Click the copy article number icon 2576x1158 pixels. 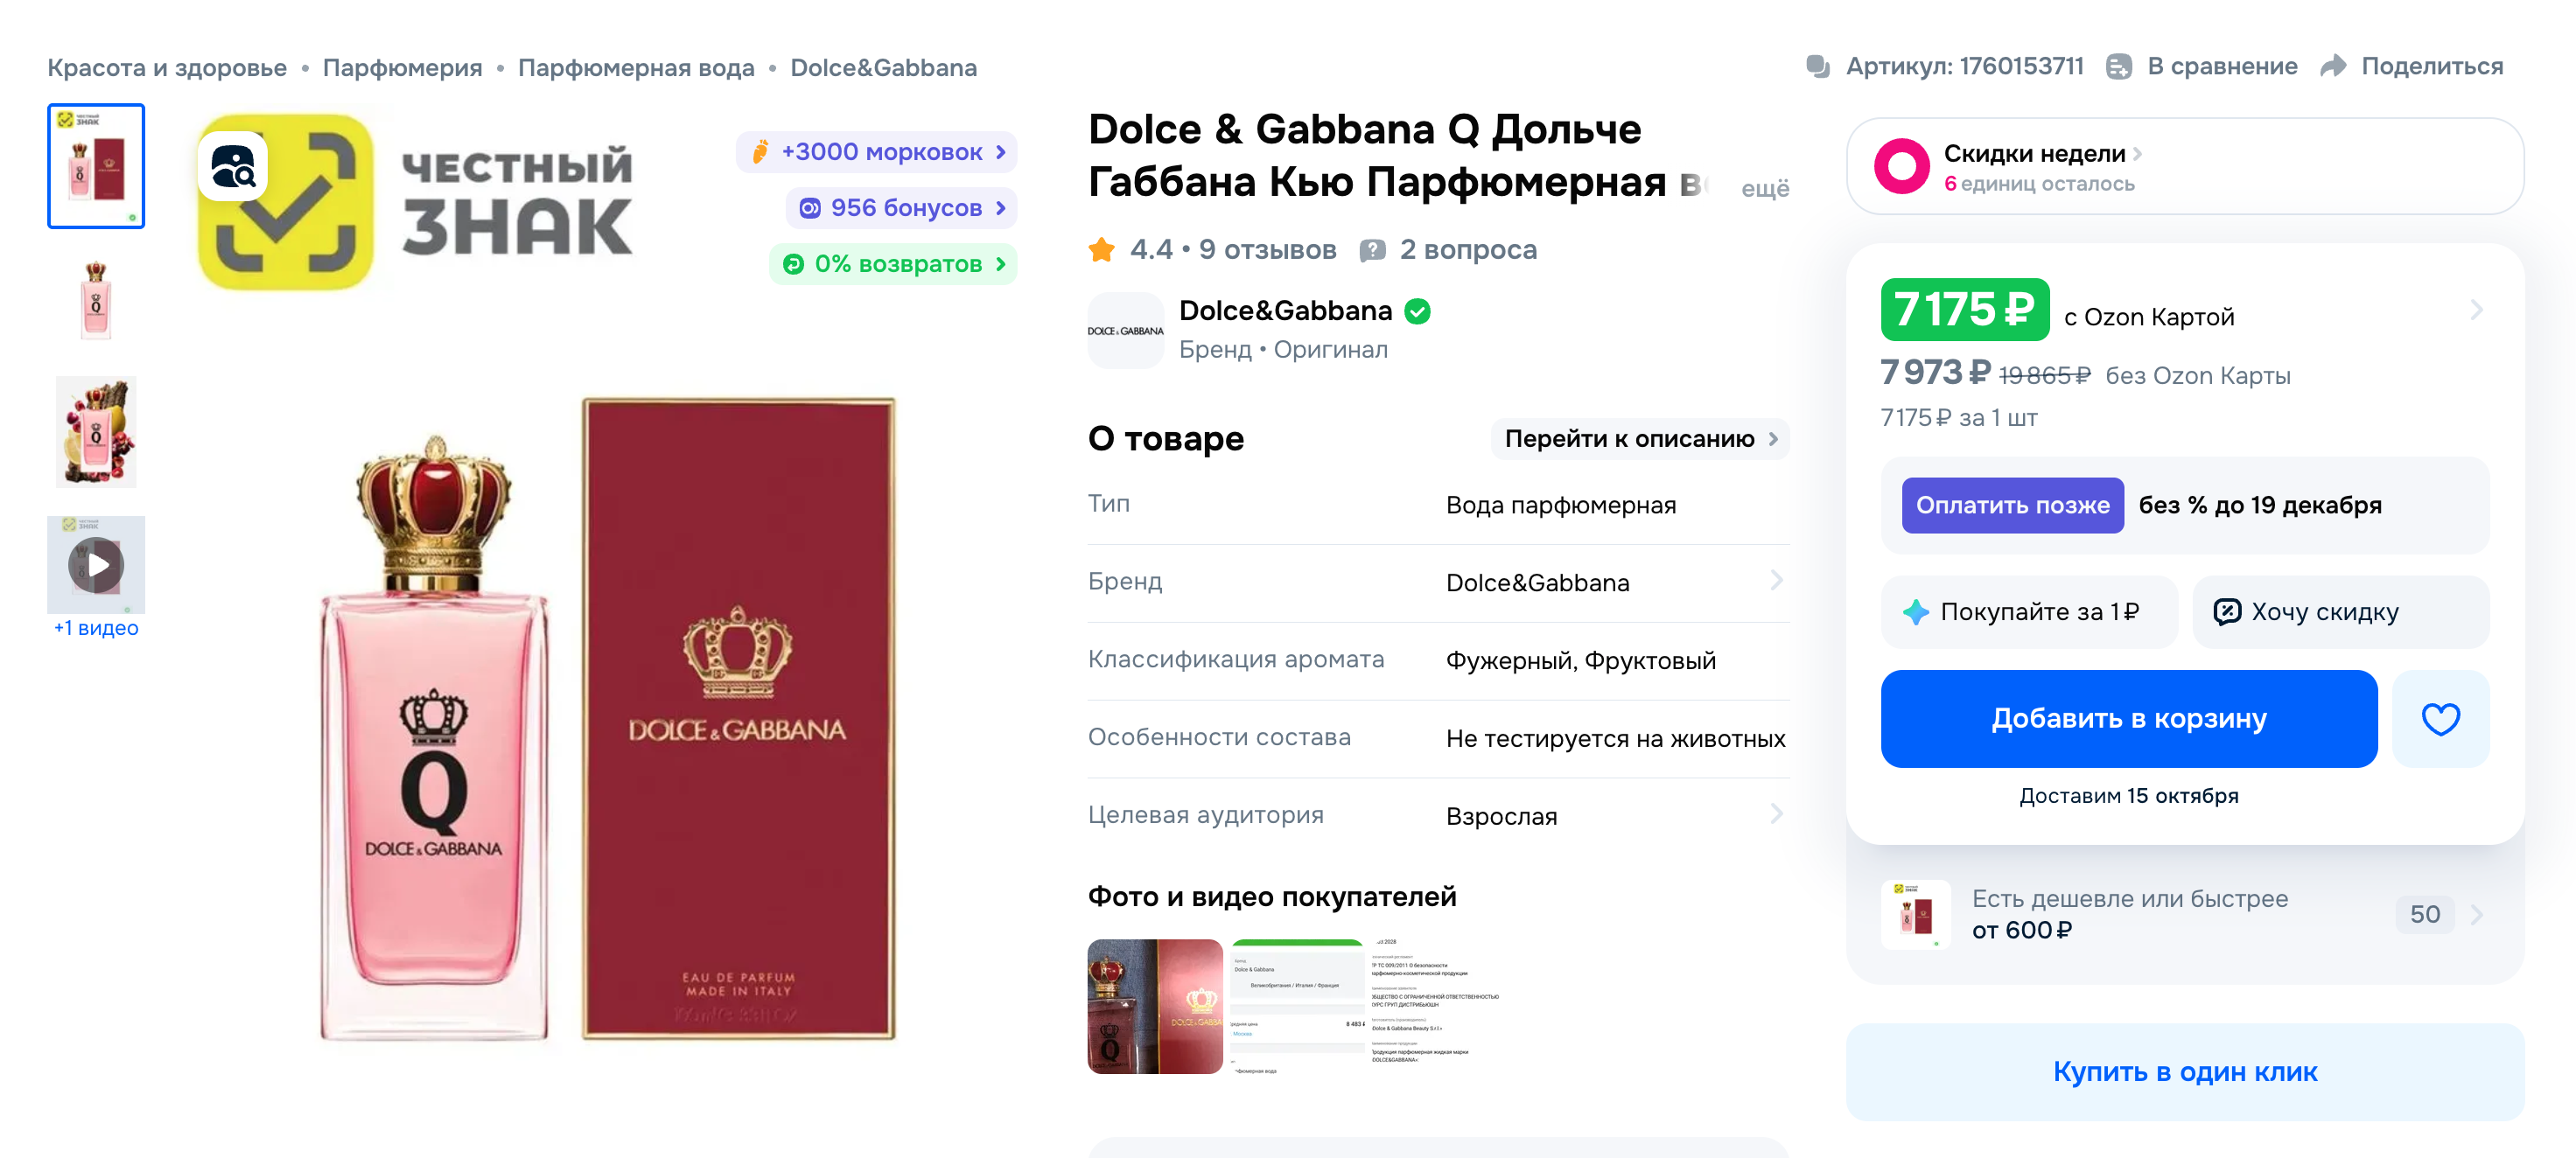pyautogui.click(x=1817, y=67)
